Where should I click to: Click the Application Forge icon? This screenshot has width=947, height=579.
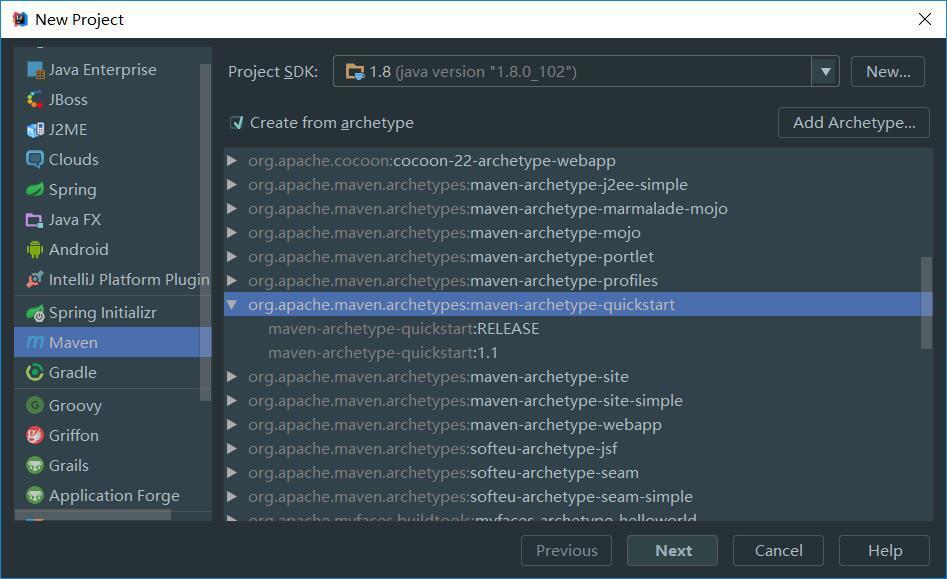(35, 496)
